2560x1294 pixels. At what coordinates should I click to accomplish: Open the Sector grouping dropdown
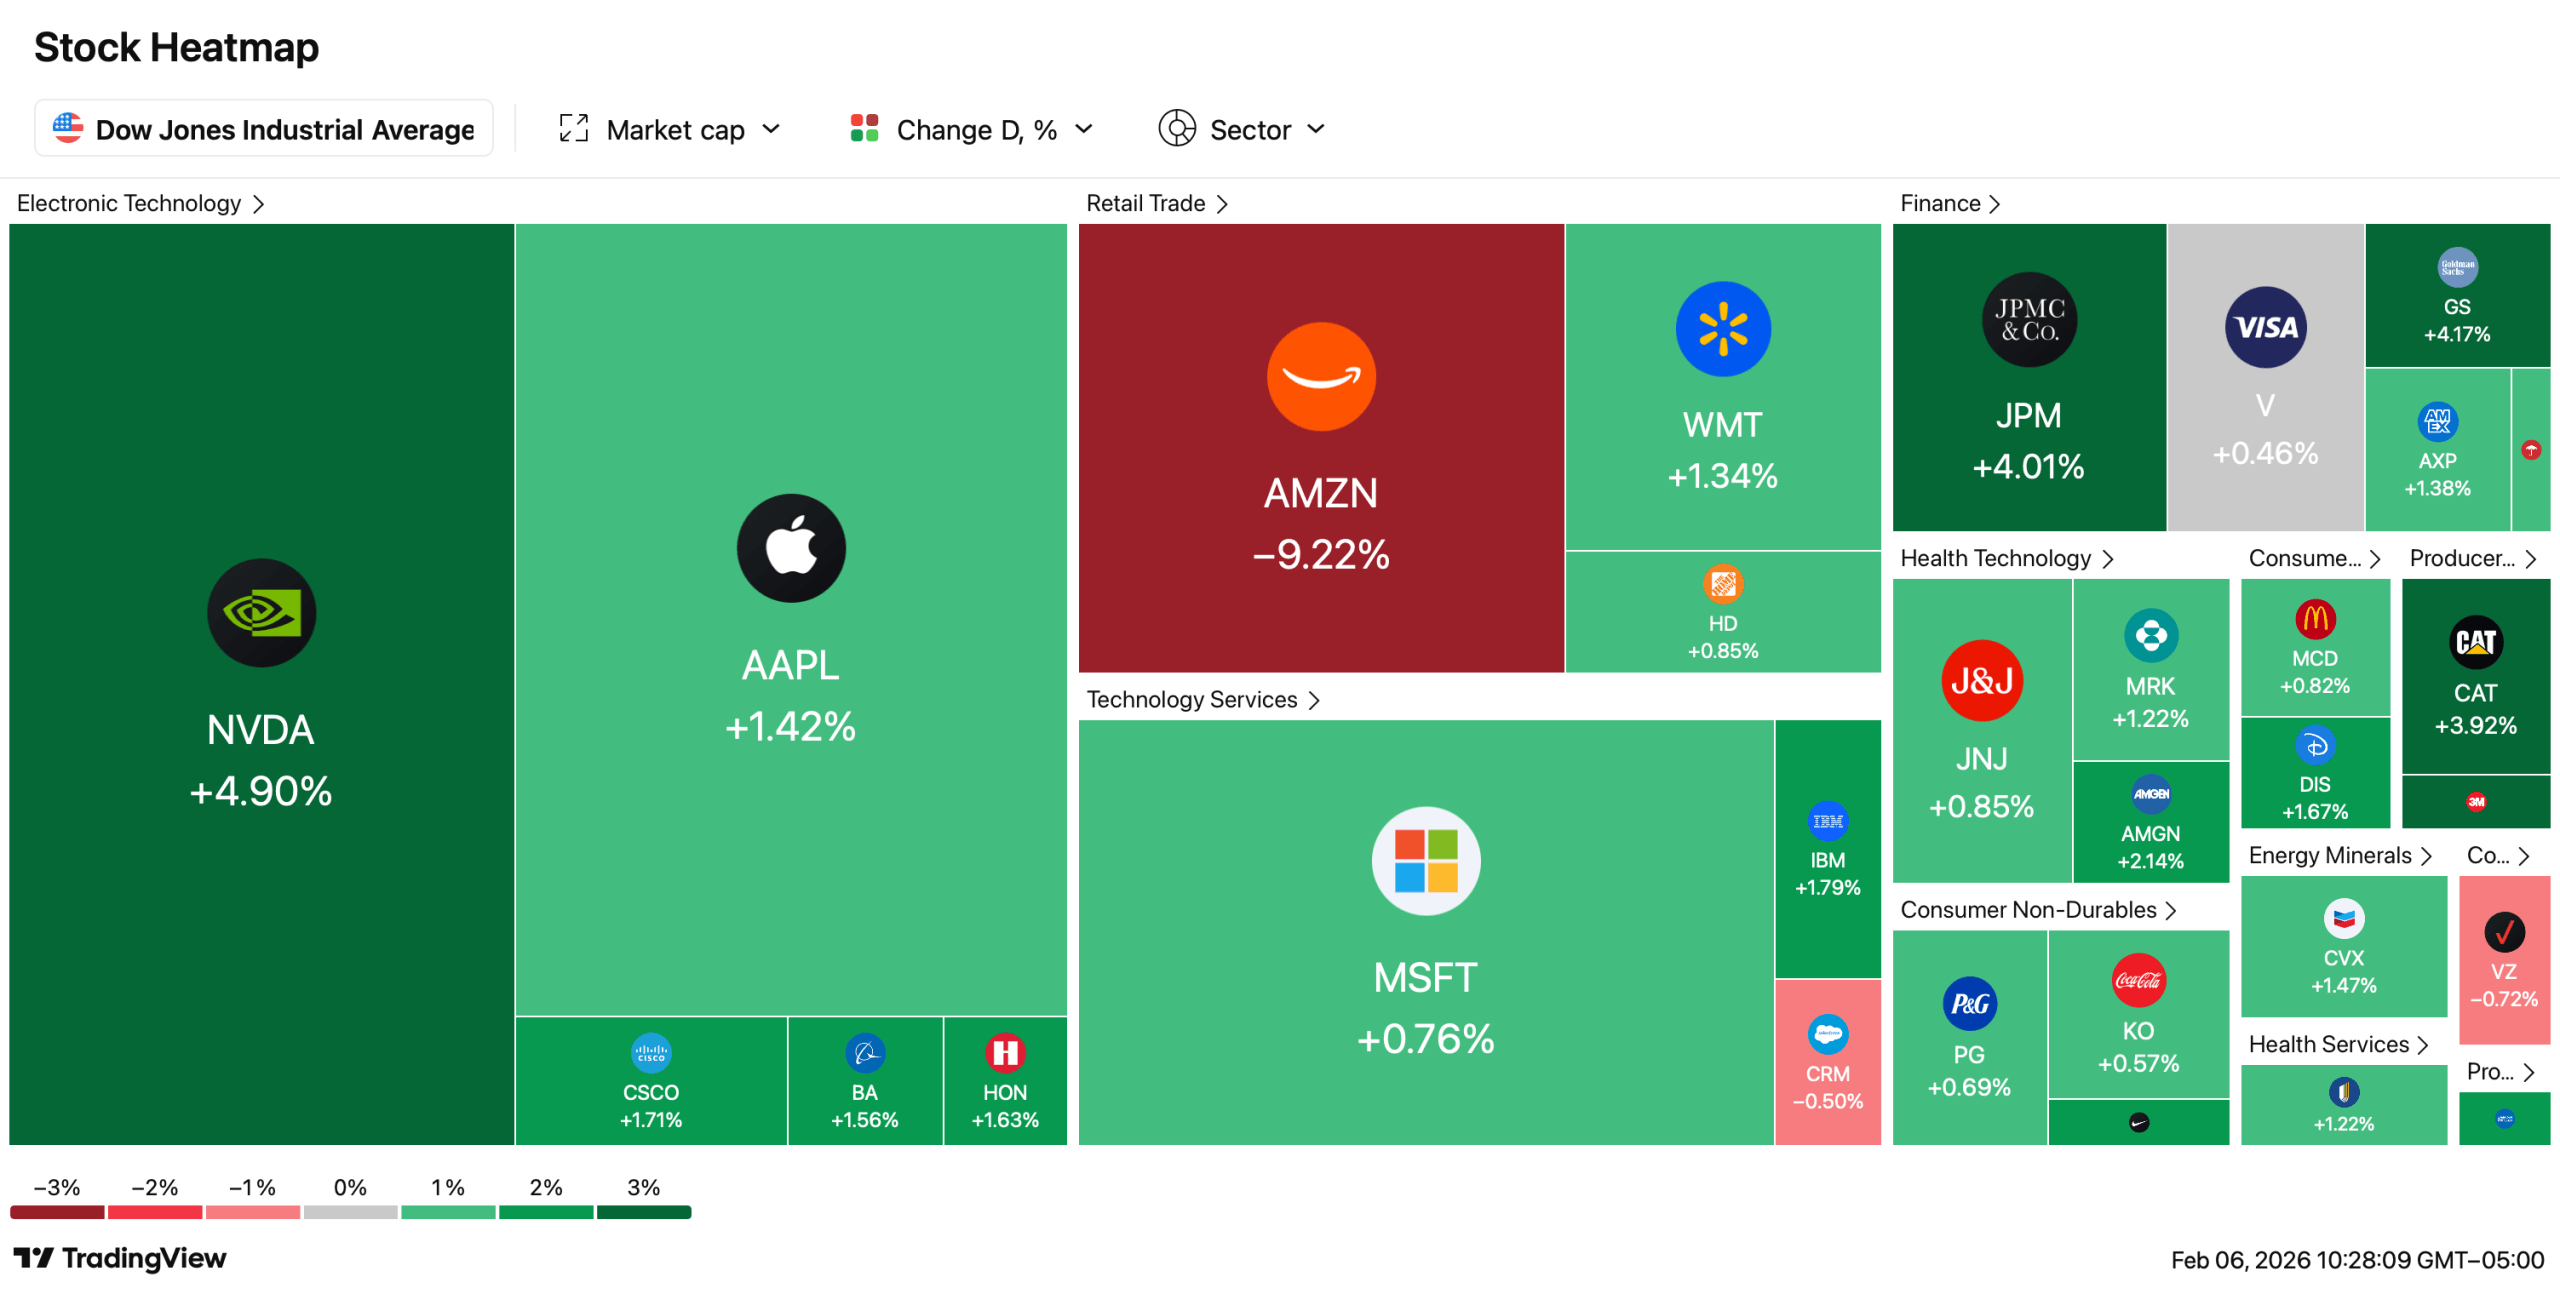(1242, 129)
